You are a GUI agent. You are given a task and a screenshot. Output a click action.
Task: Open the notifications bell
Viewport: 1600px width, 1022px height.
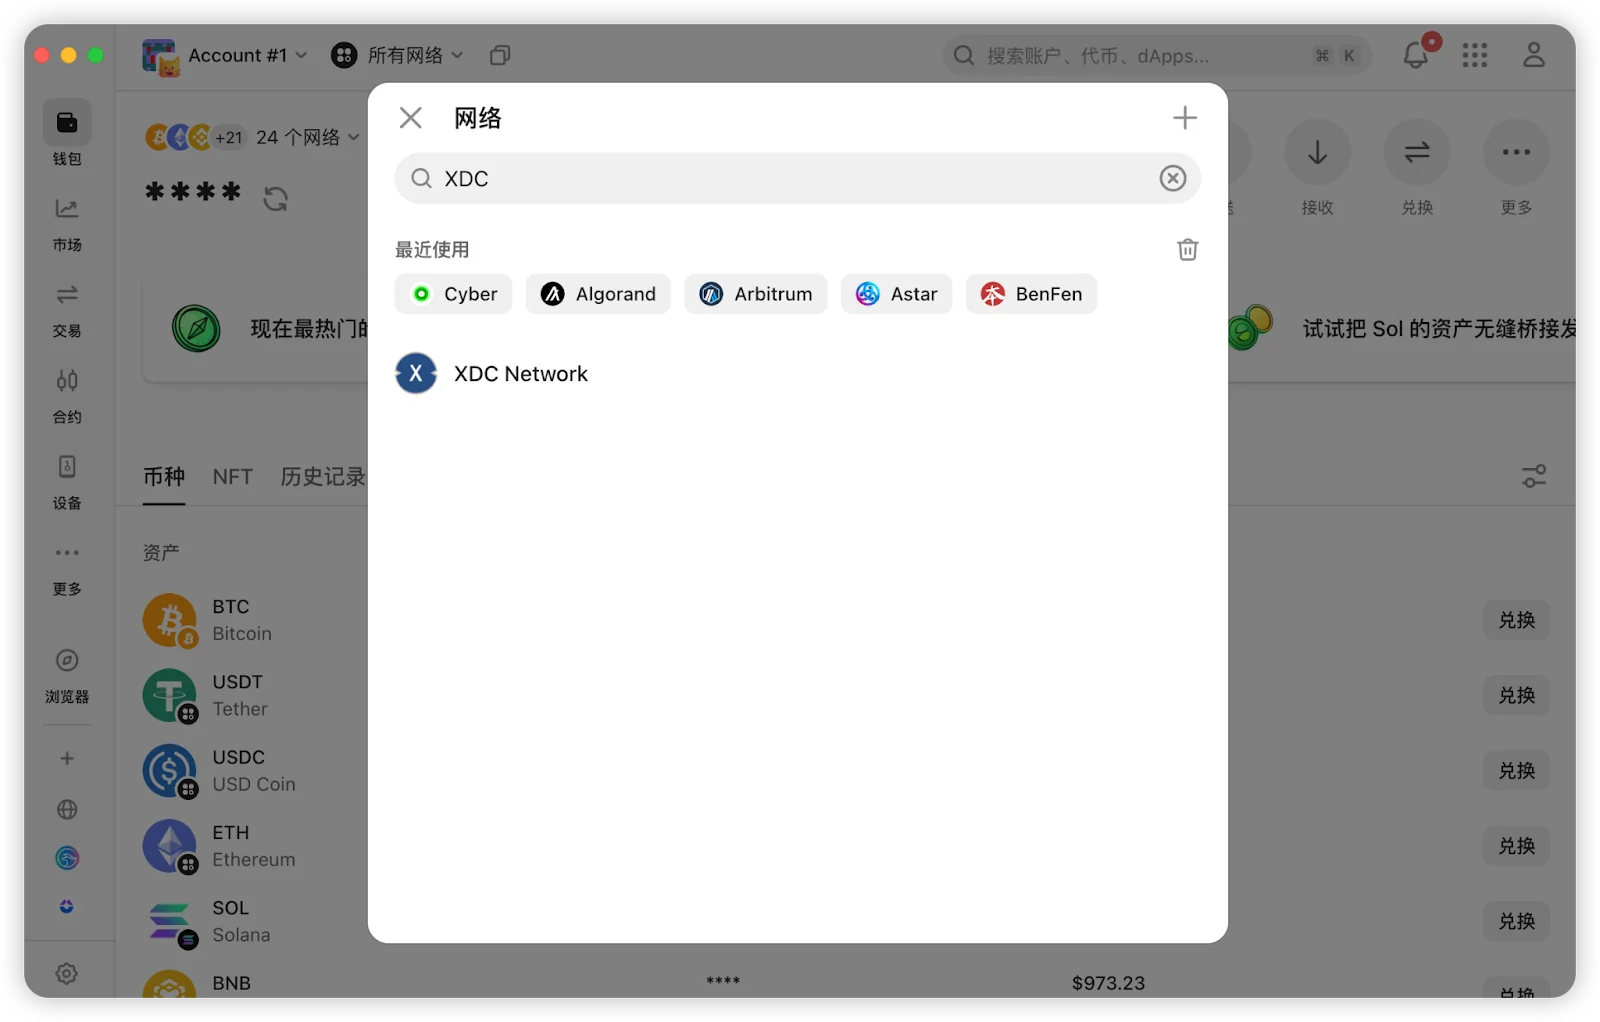click(1415, 55)
